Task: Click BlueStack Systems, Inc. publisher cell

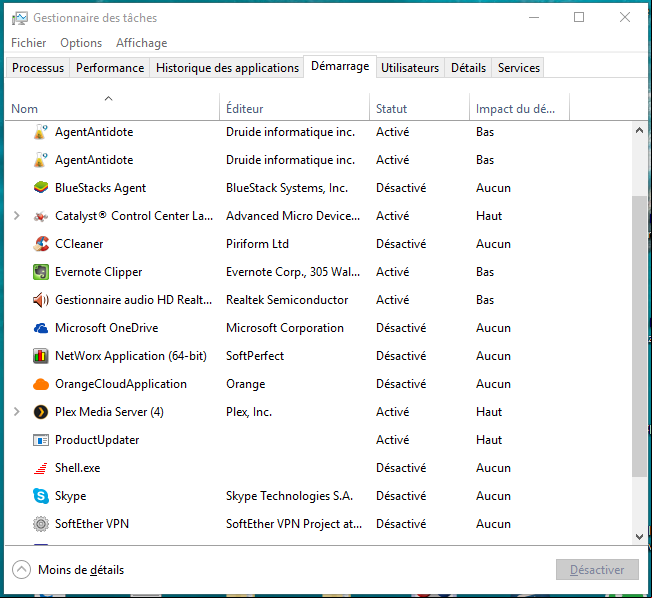Action: pos(287,188)
